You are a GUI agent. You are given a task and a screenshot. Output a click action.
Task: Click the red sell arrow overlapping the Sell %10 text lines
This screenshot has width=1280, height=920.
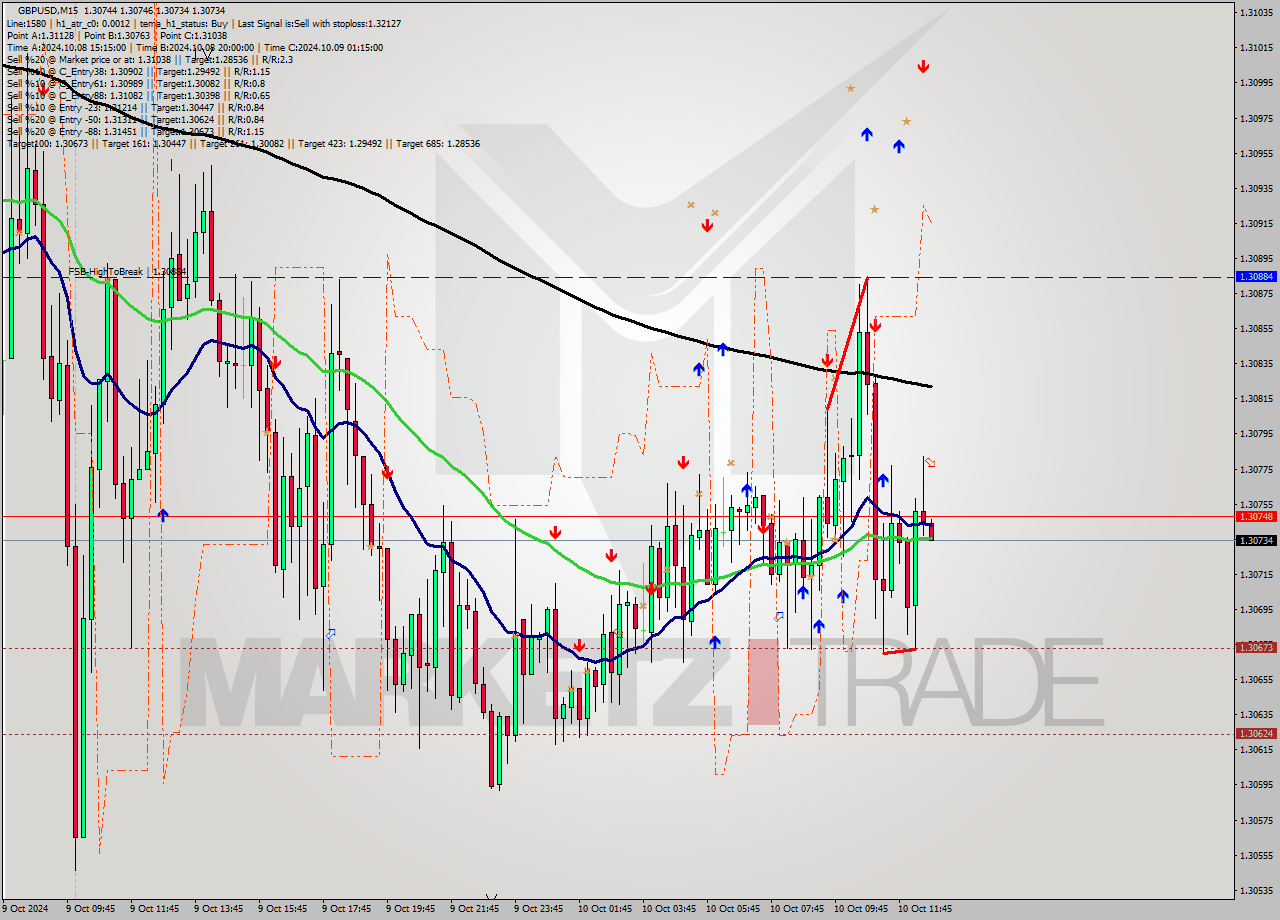(x=42, y=89)
